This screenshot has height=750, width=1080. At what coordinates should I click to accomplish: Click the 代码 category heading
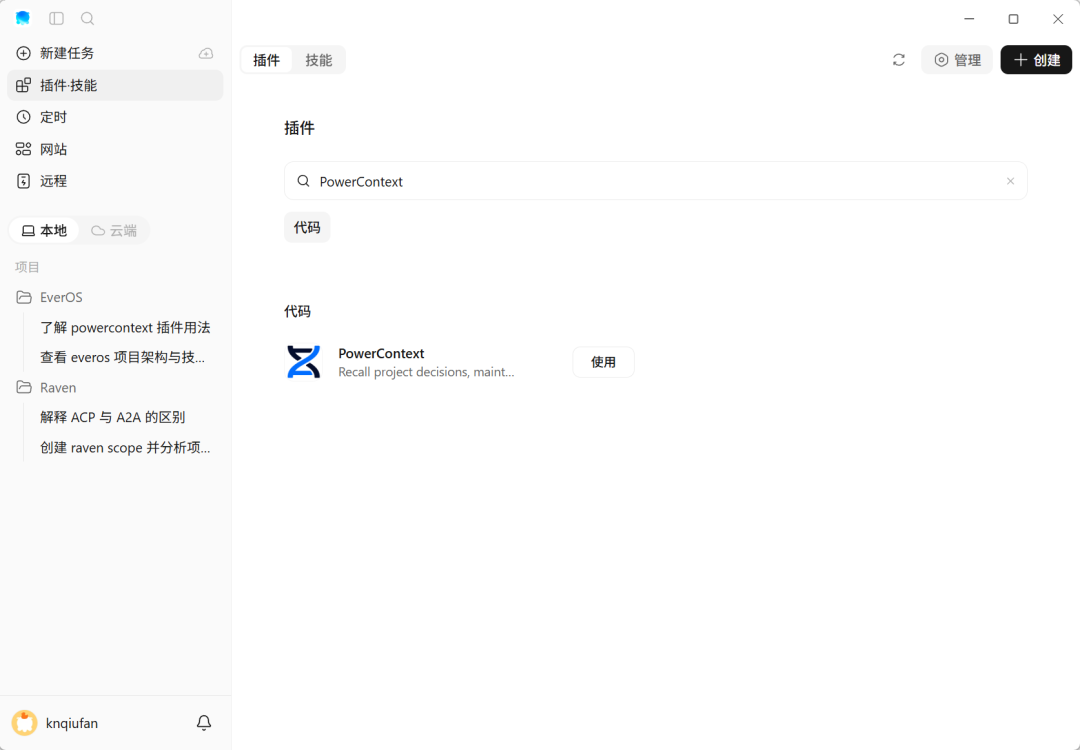click(x=298, y=311)
